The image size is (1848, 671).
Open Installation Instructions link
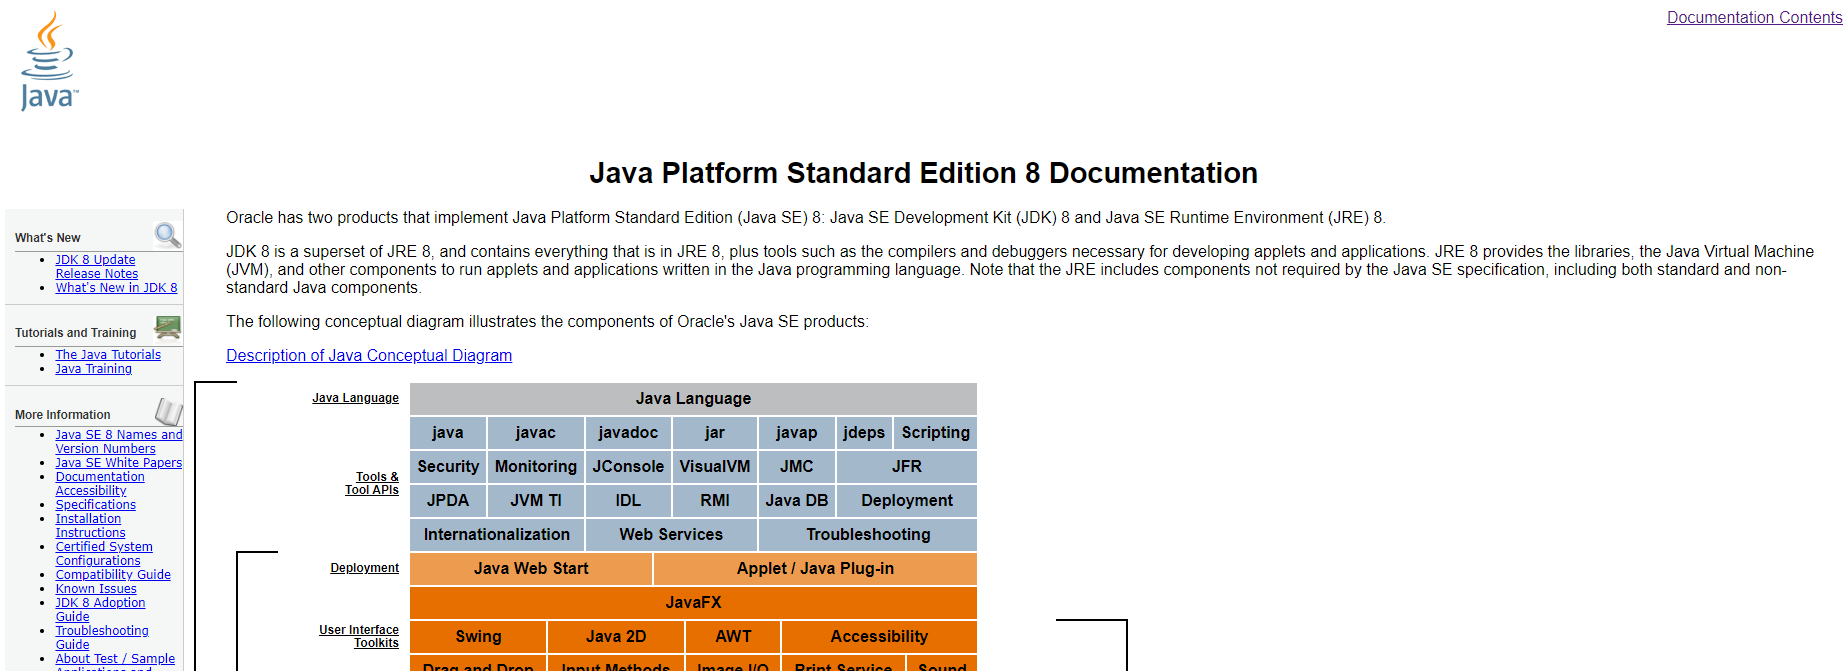coord(90,525)
